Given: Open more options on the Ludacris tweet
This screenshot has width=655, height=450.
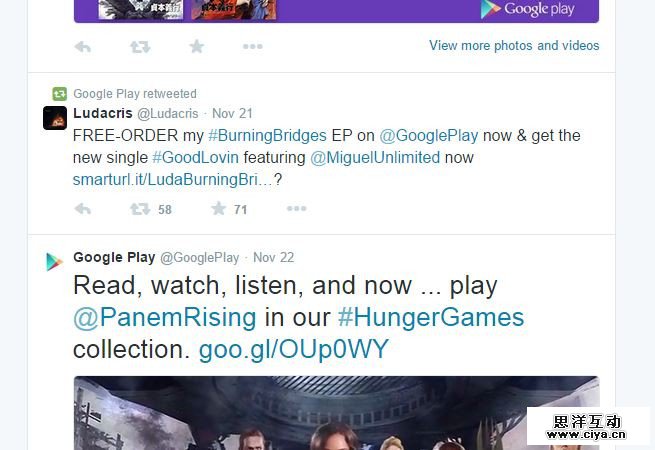Looking at the screenshot, I should click(297, 208).
